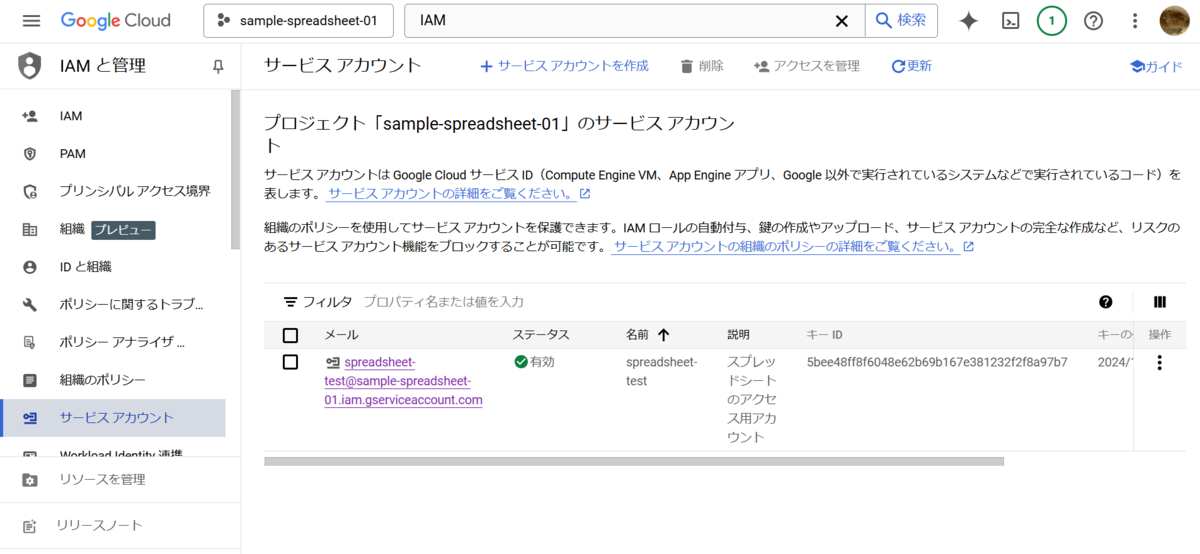Click the horizontal table scrollbar
The height and width of the screenshot is (554, 1200).
click(x=634, y=462)
